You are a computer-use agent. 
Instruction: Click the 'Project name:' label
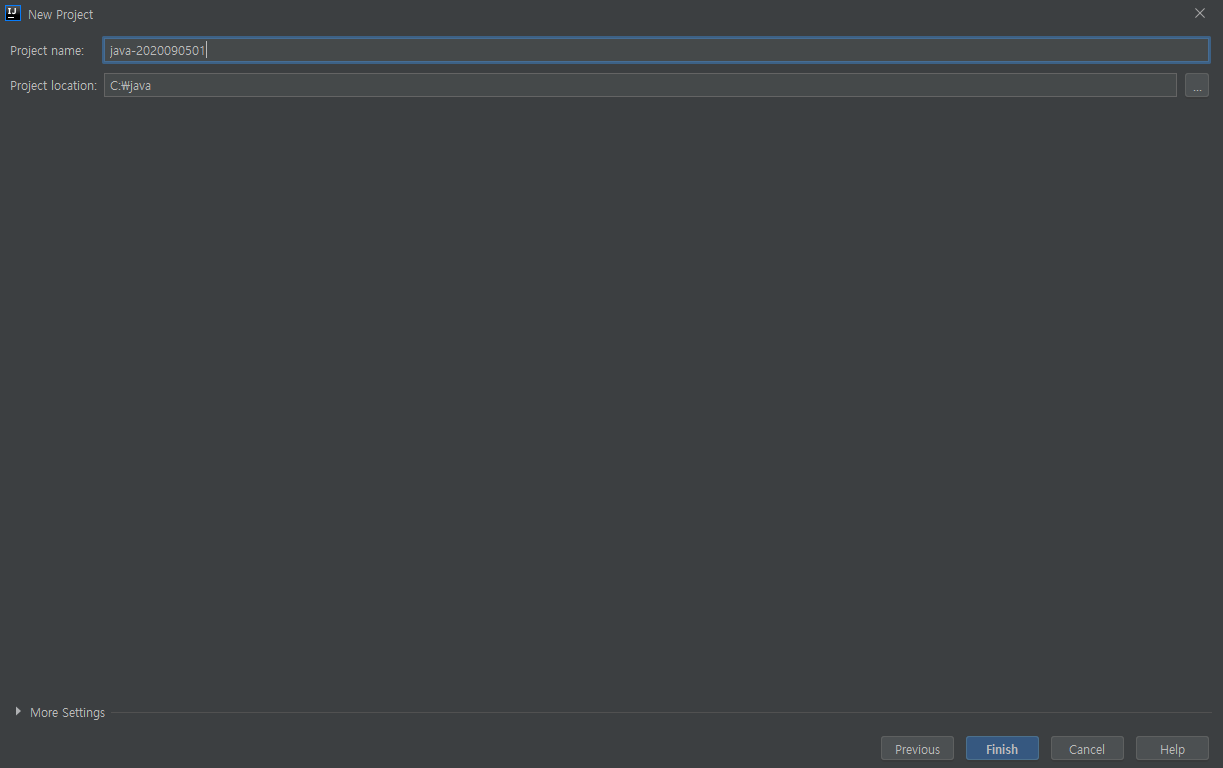click(47, 50)
